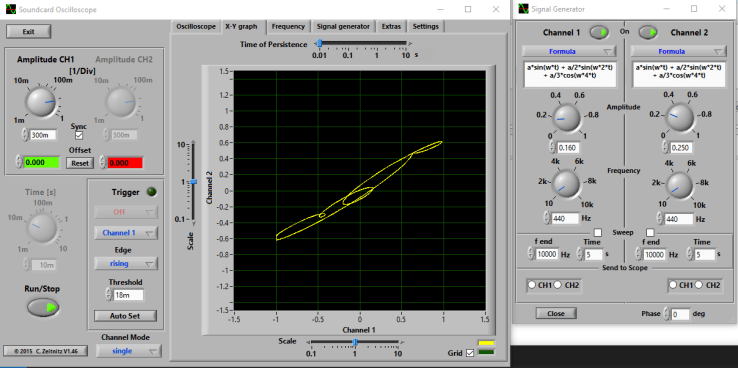Click the Auto Set button
Screen dimensions: 738x368
(x=125, y=316)
